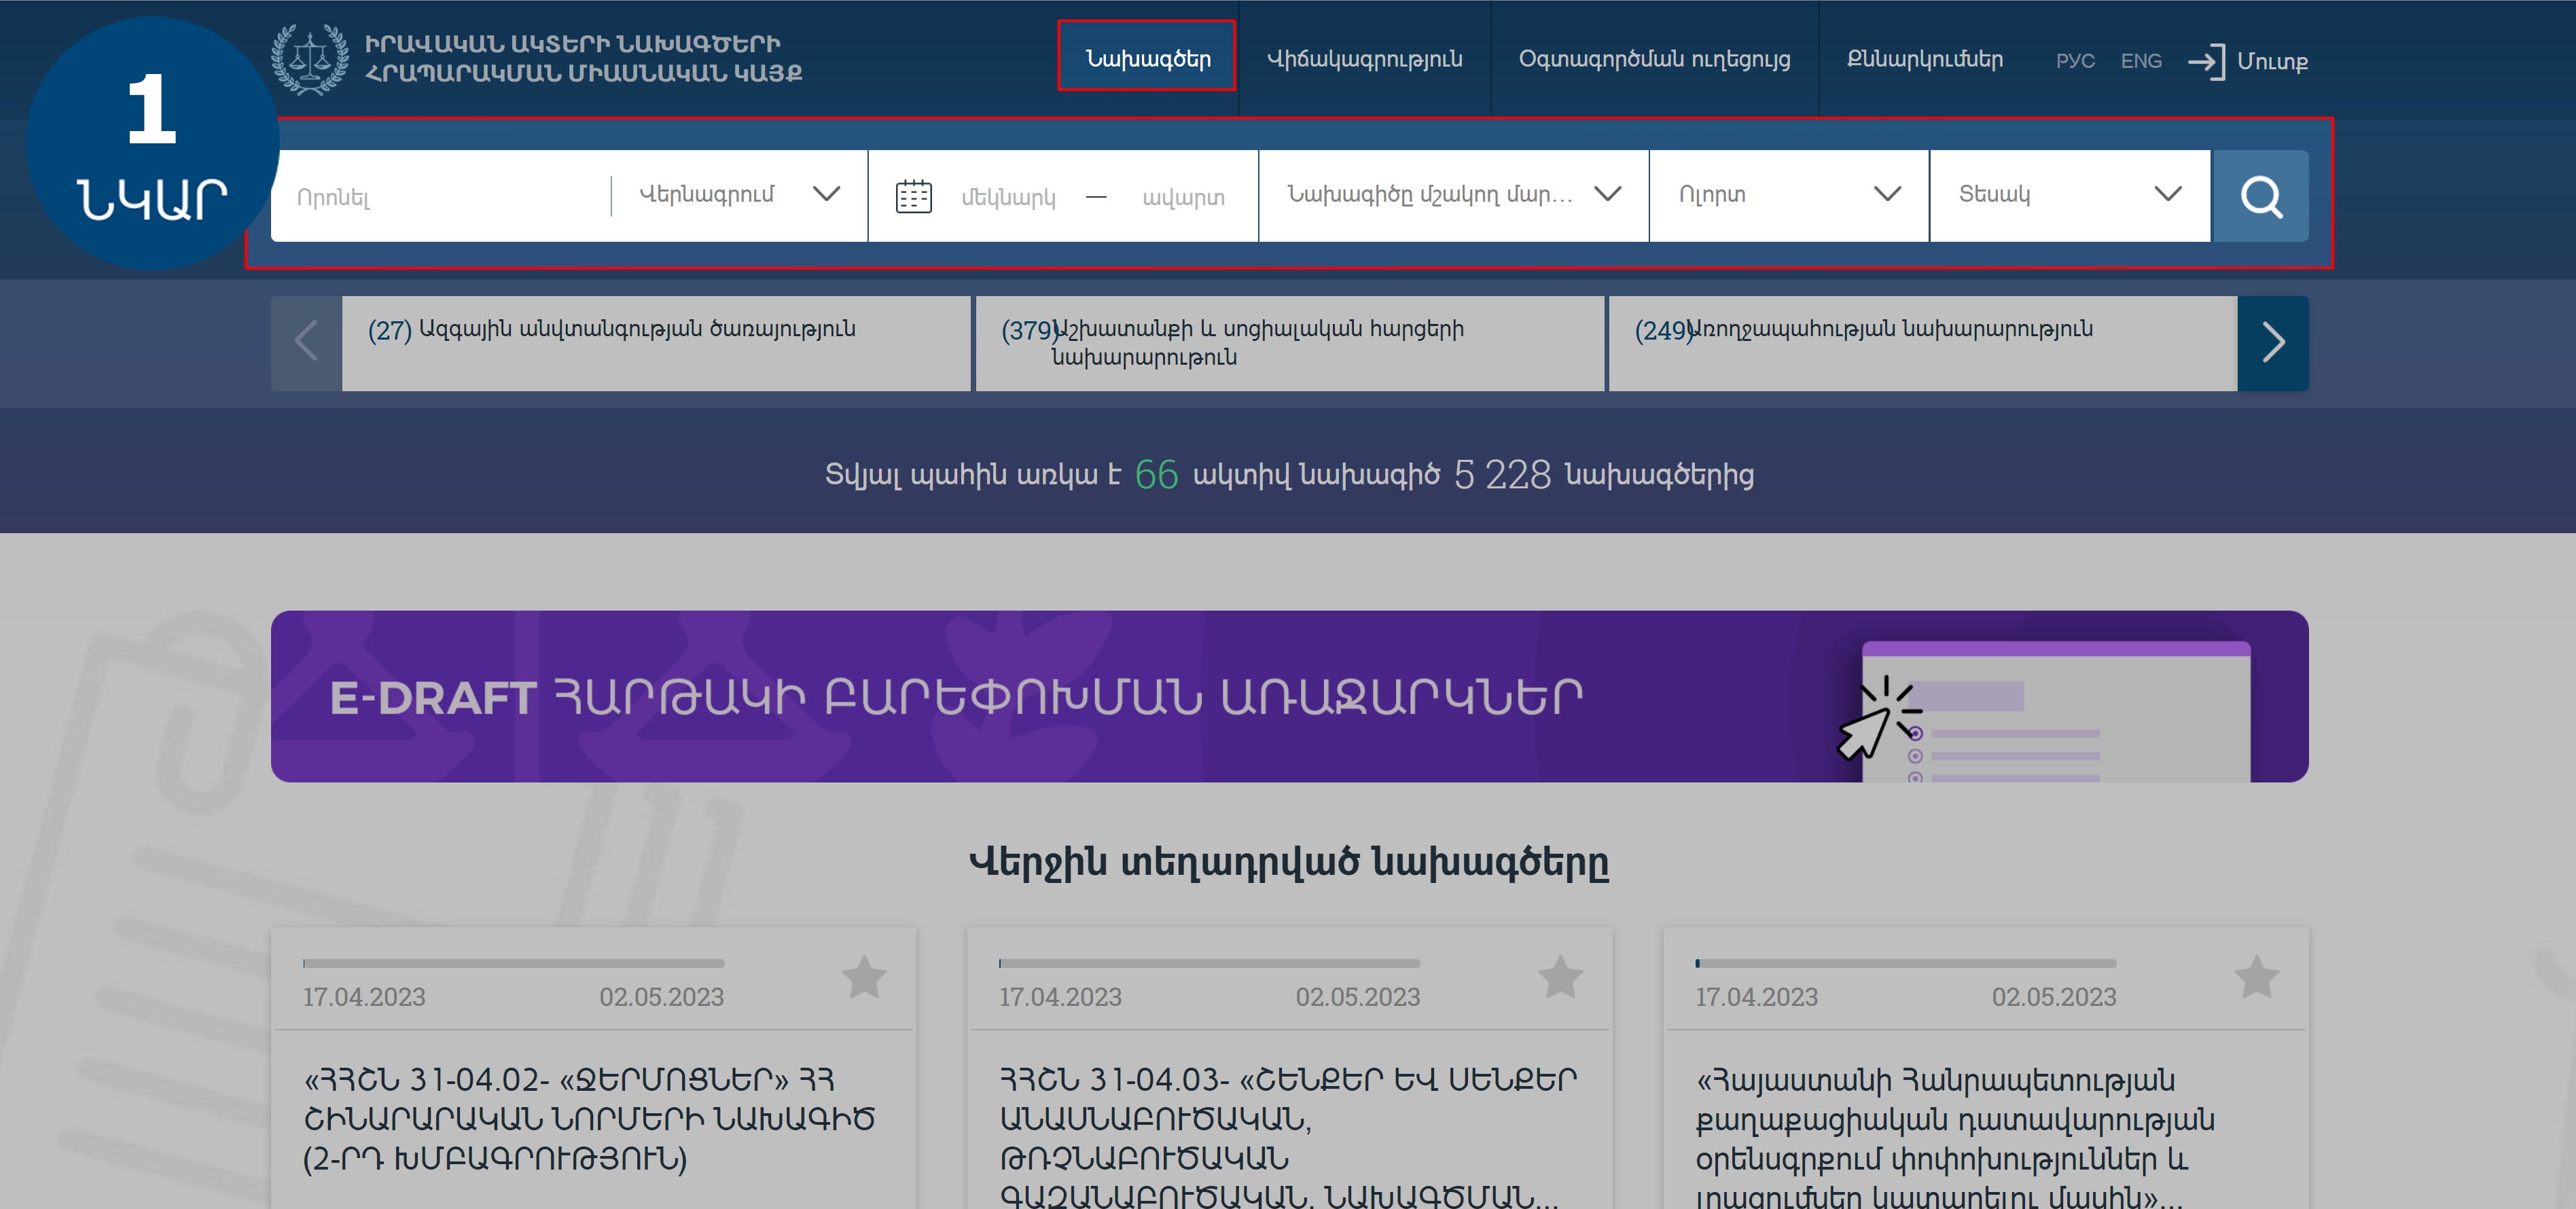Show next ministries with right arrow
This screenshot has width=2576, height=1209.
click(2272, 343)
